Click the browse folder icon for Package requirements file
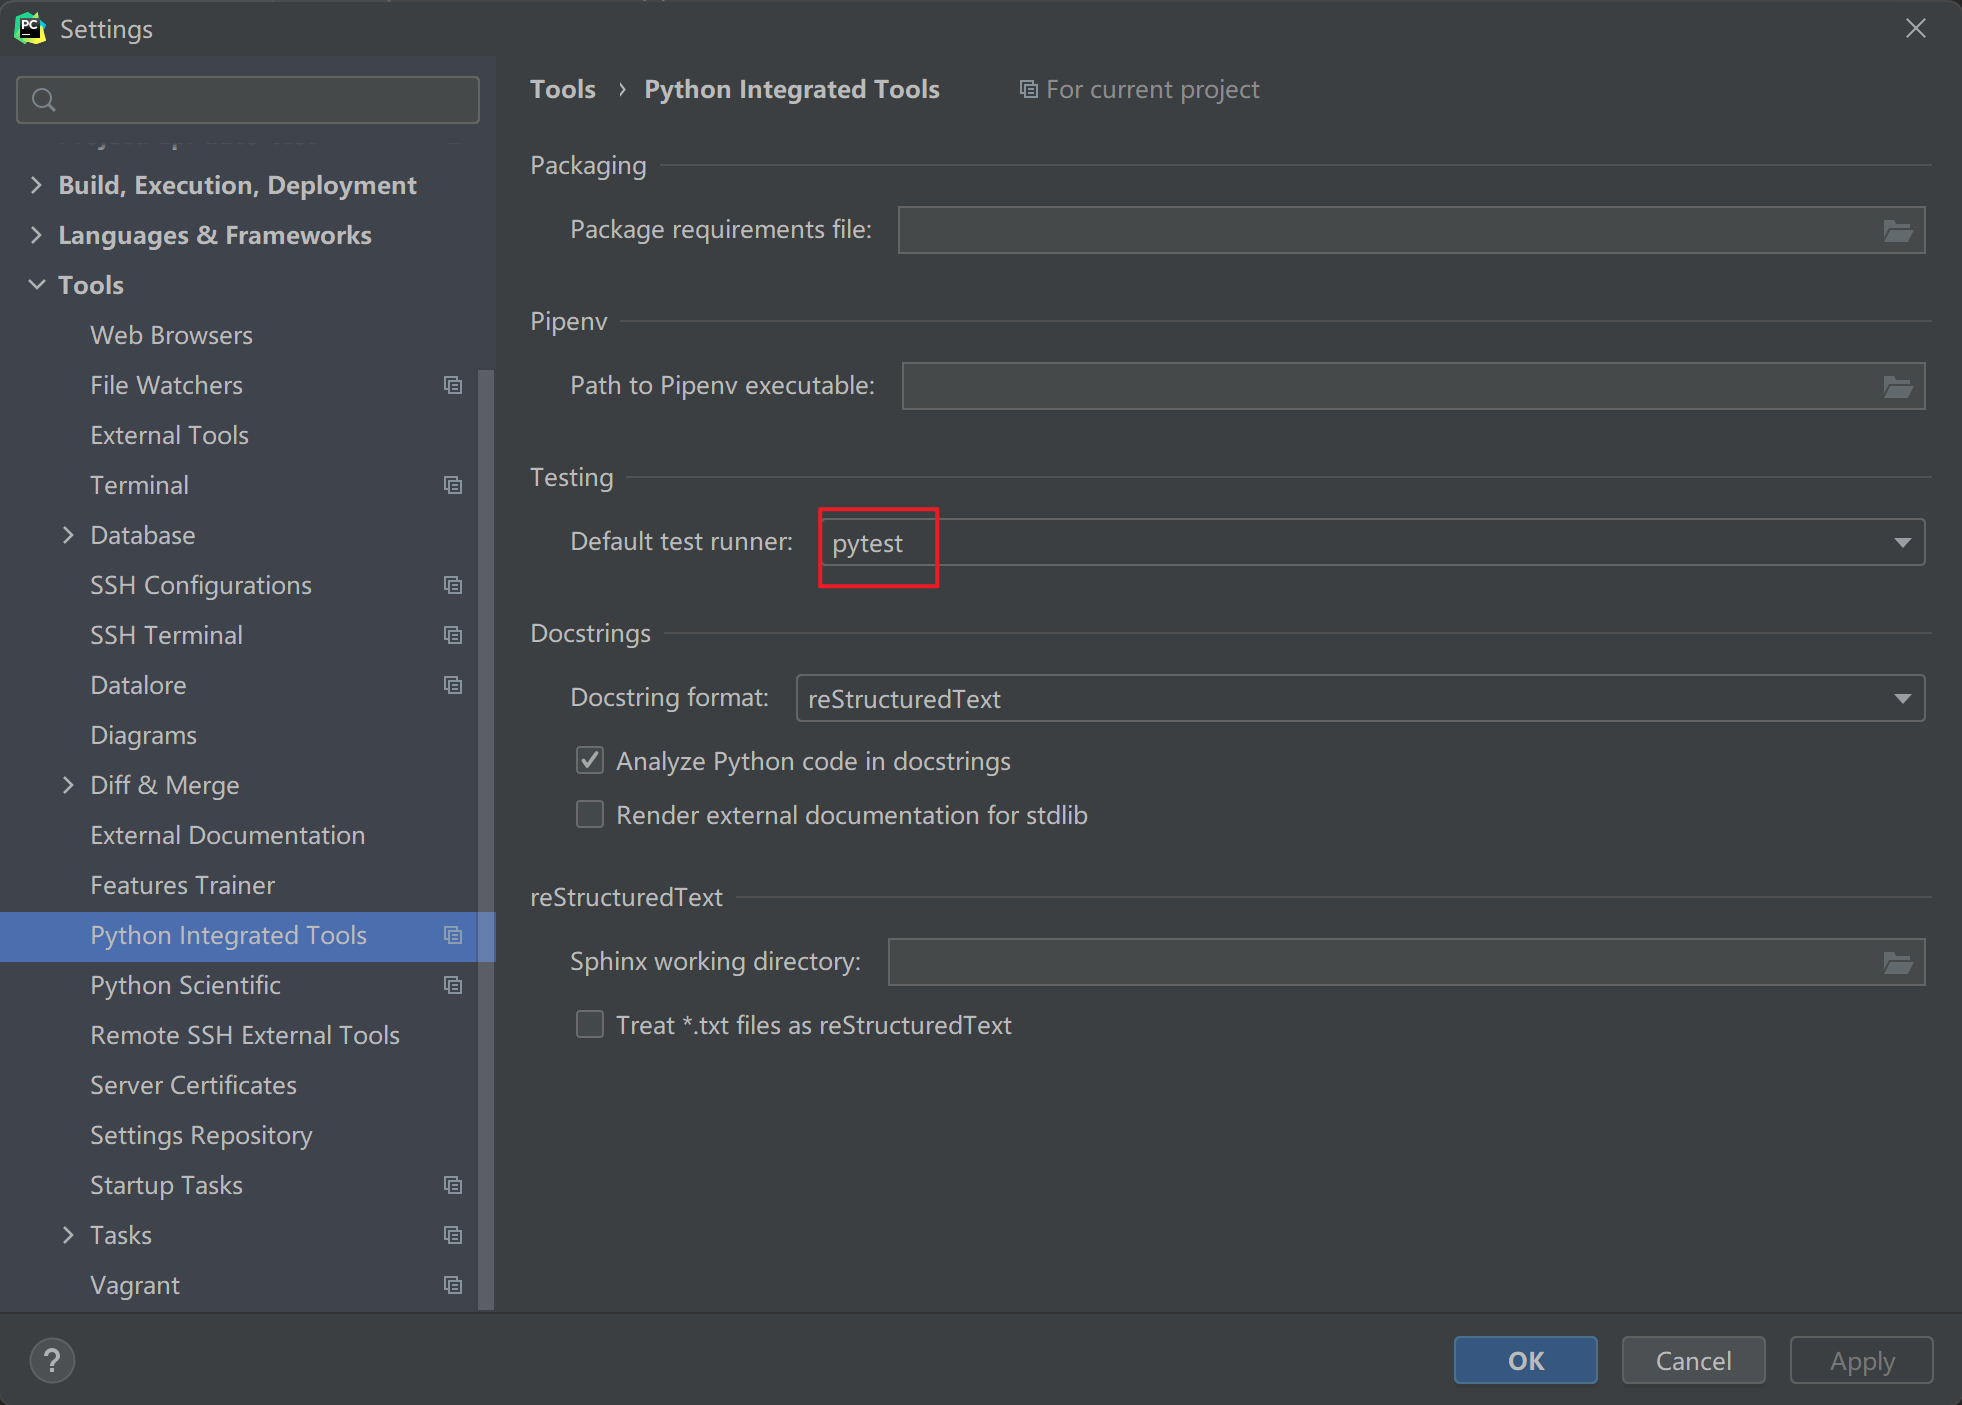 [1897, 231]
